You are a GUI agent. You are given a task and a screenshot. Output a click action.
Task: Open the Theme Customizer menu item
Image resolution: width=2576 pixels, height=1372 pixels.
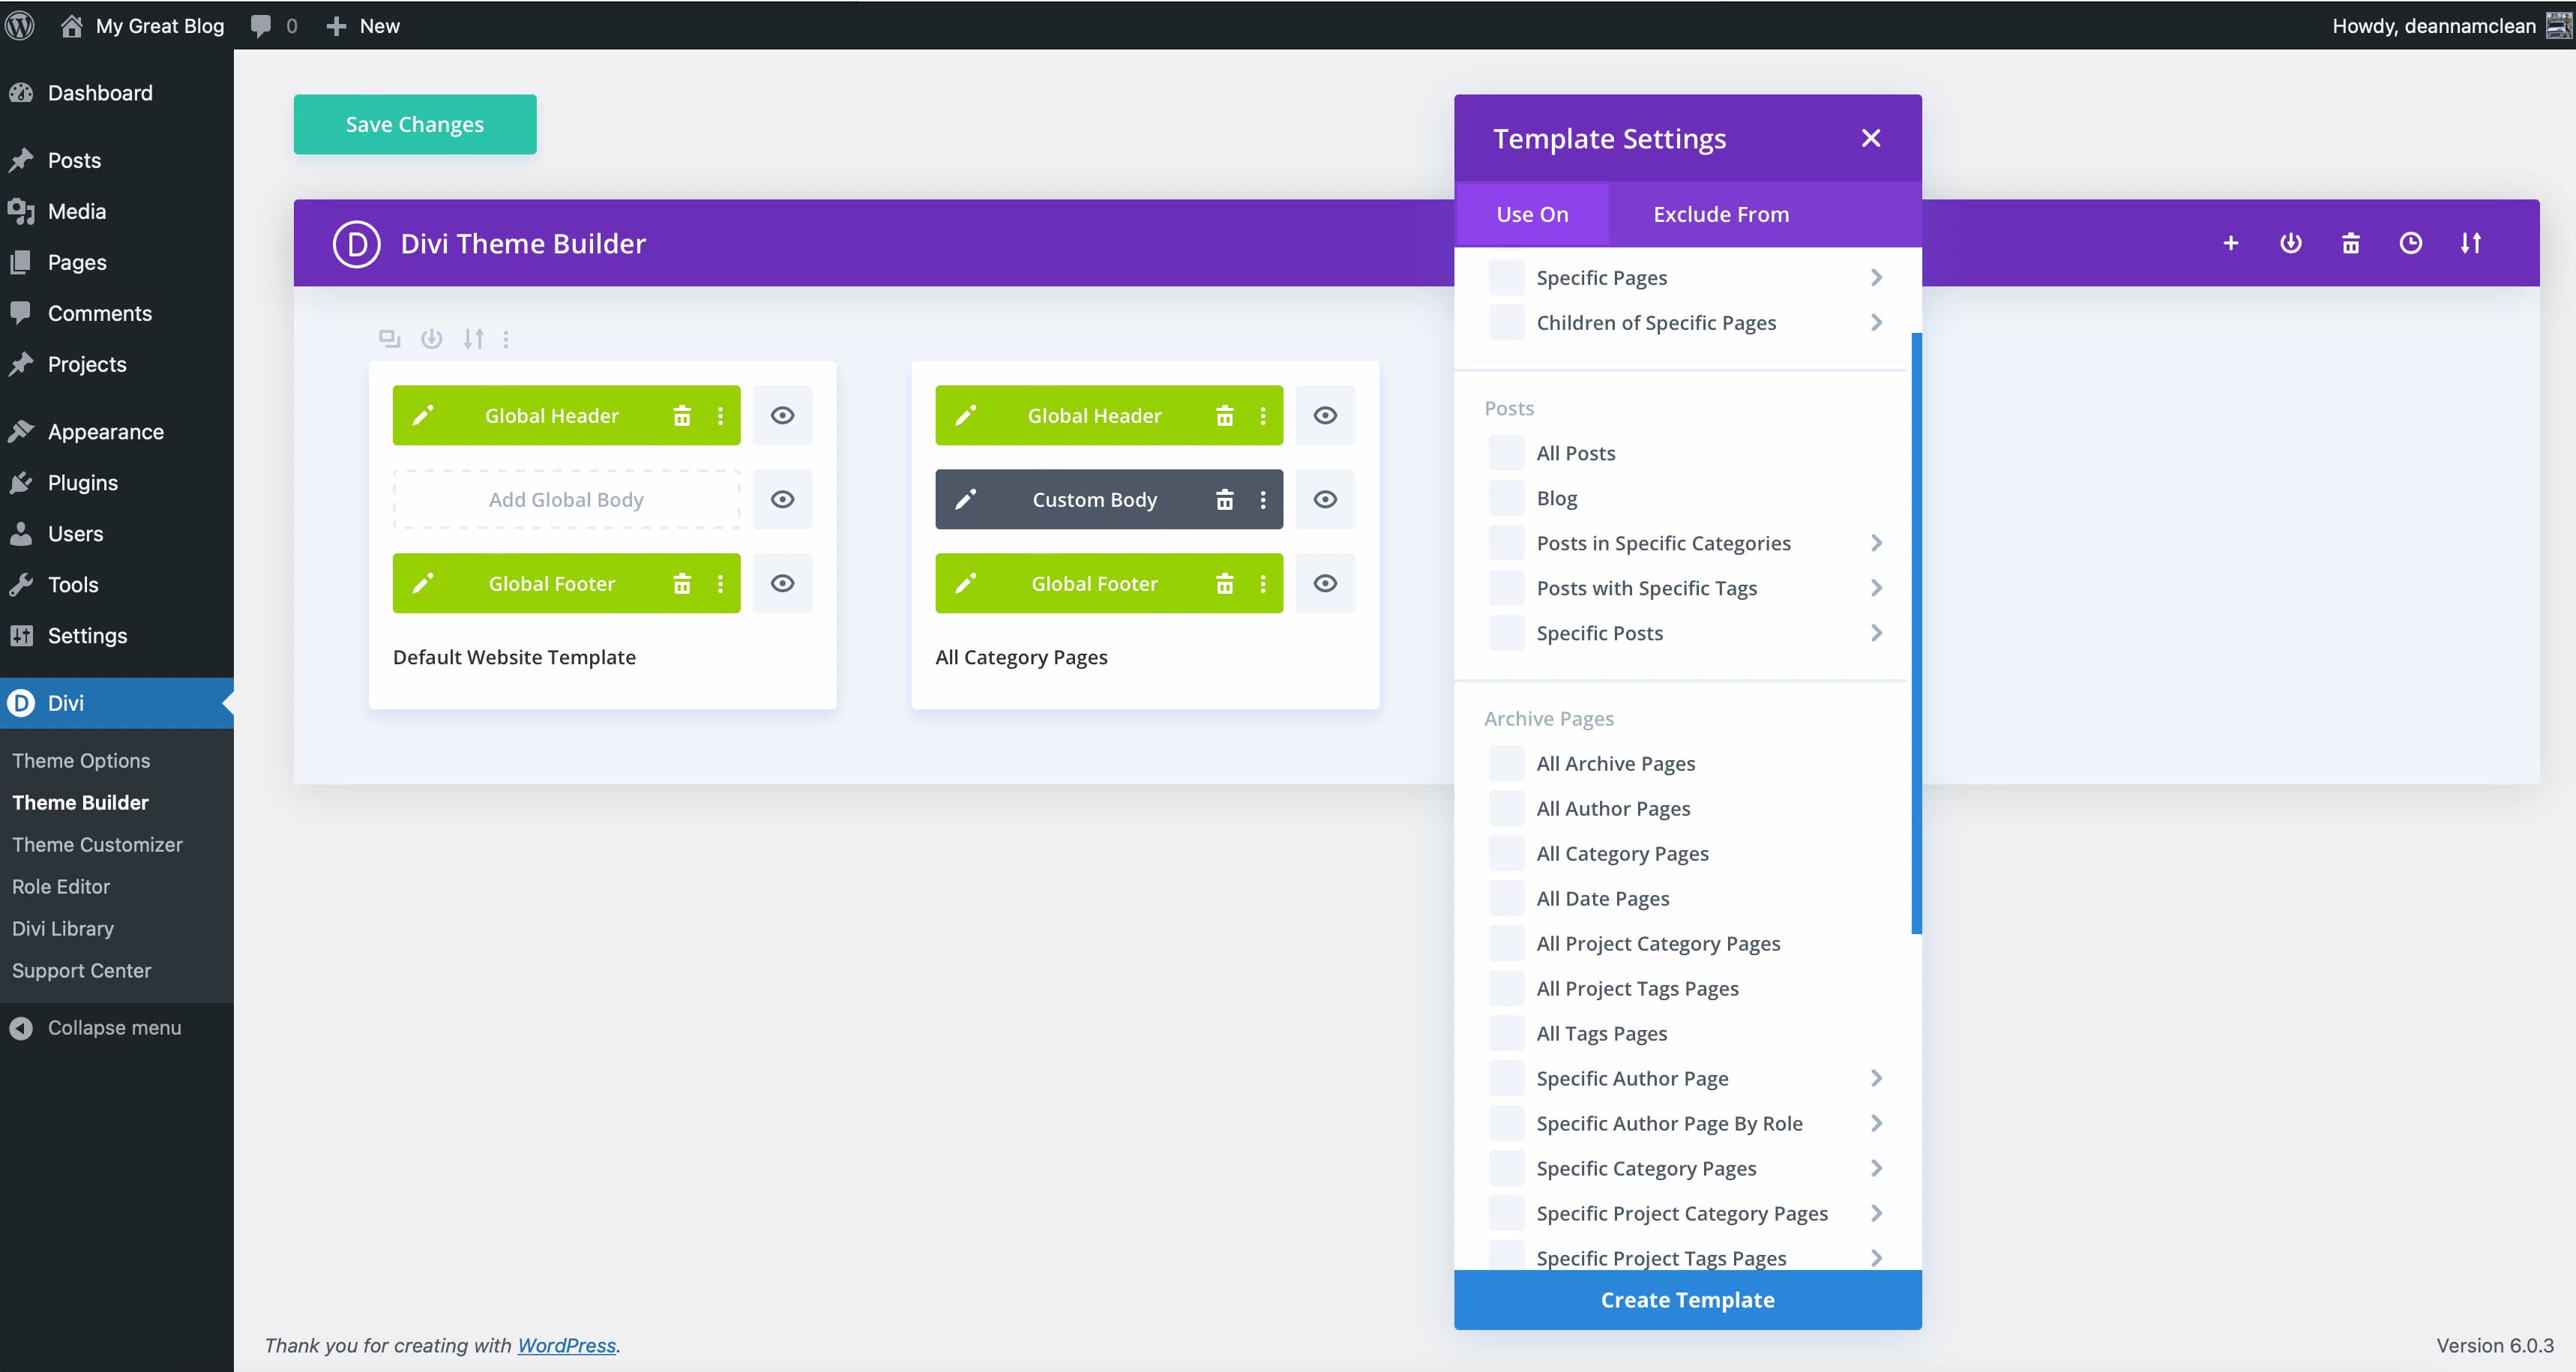click(x=97, y=844)
